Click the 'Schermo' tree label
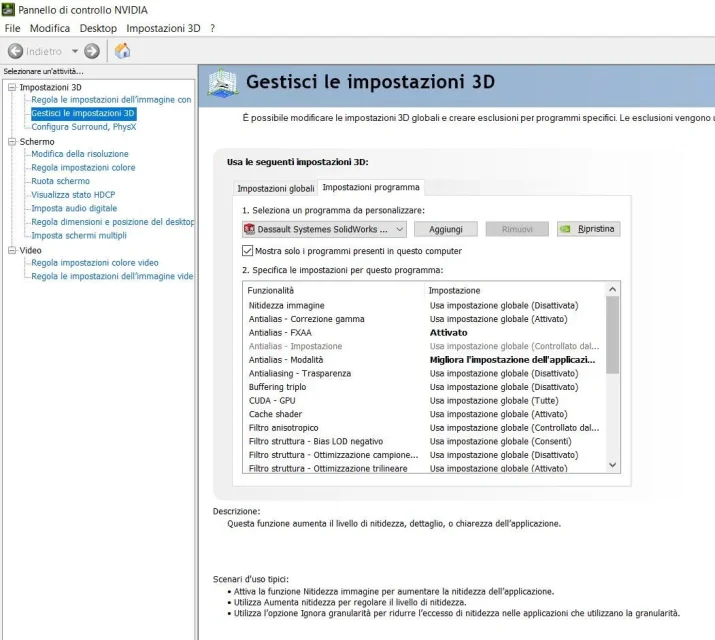Screen dimensions: 715x640 (x=37, y=142)
